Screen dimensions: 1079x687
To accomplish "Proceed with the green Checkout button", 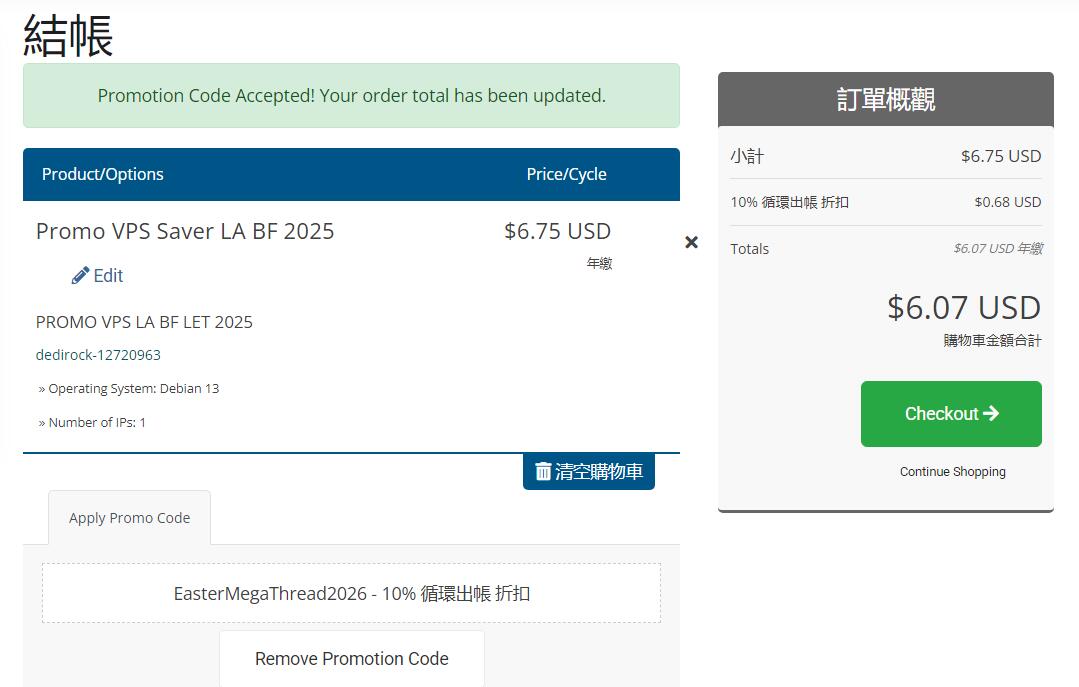I will (950, 413).
